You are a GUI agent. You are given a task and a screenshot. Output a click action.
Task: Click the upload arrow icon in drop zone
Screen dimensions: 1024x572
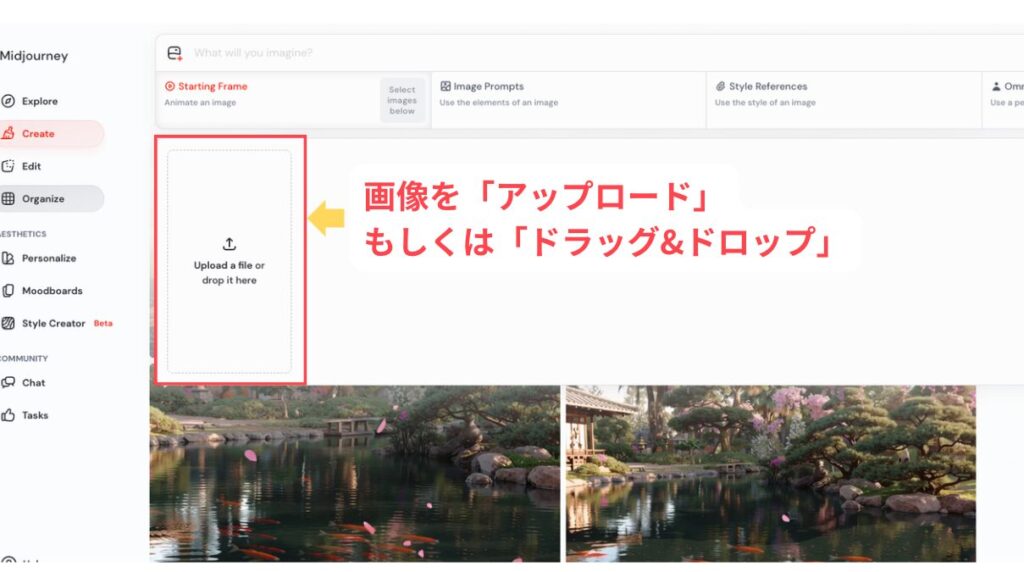coord(229,244)
